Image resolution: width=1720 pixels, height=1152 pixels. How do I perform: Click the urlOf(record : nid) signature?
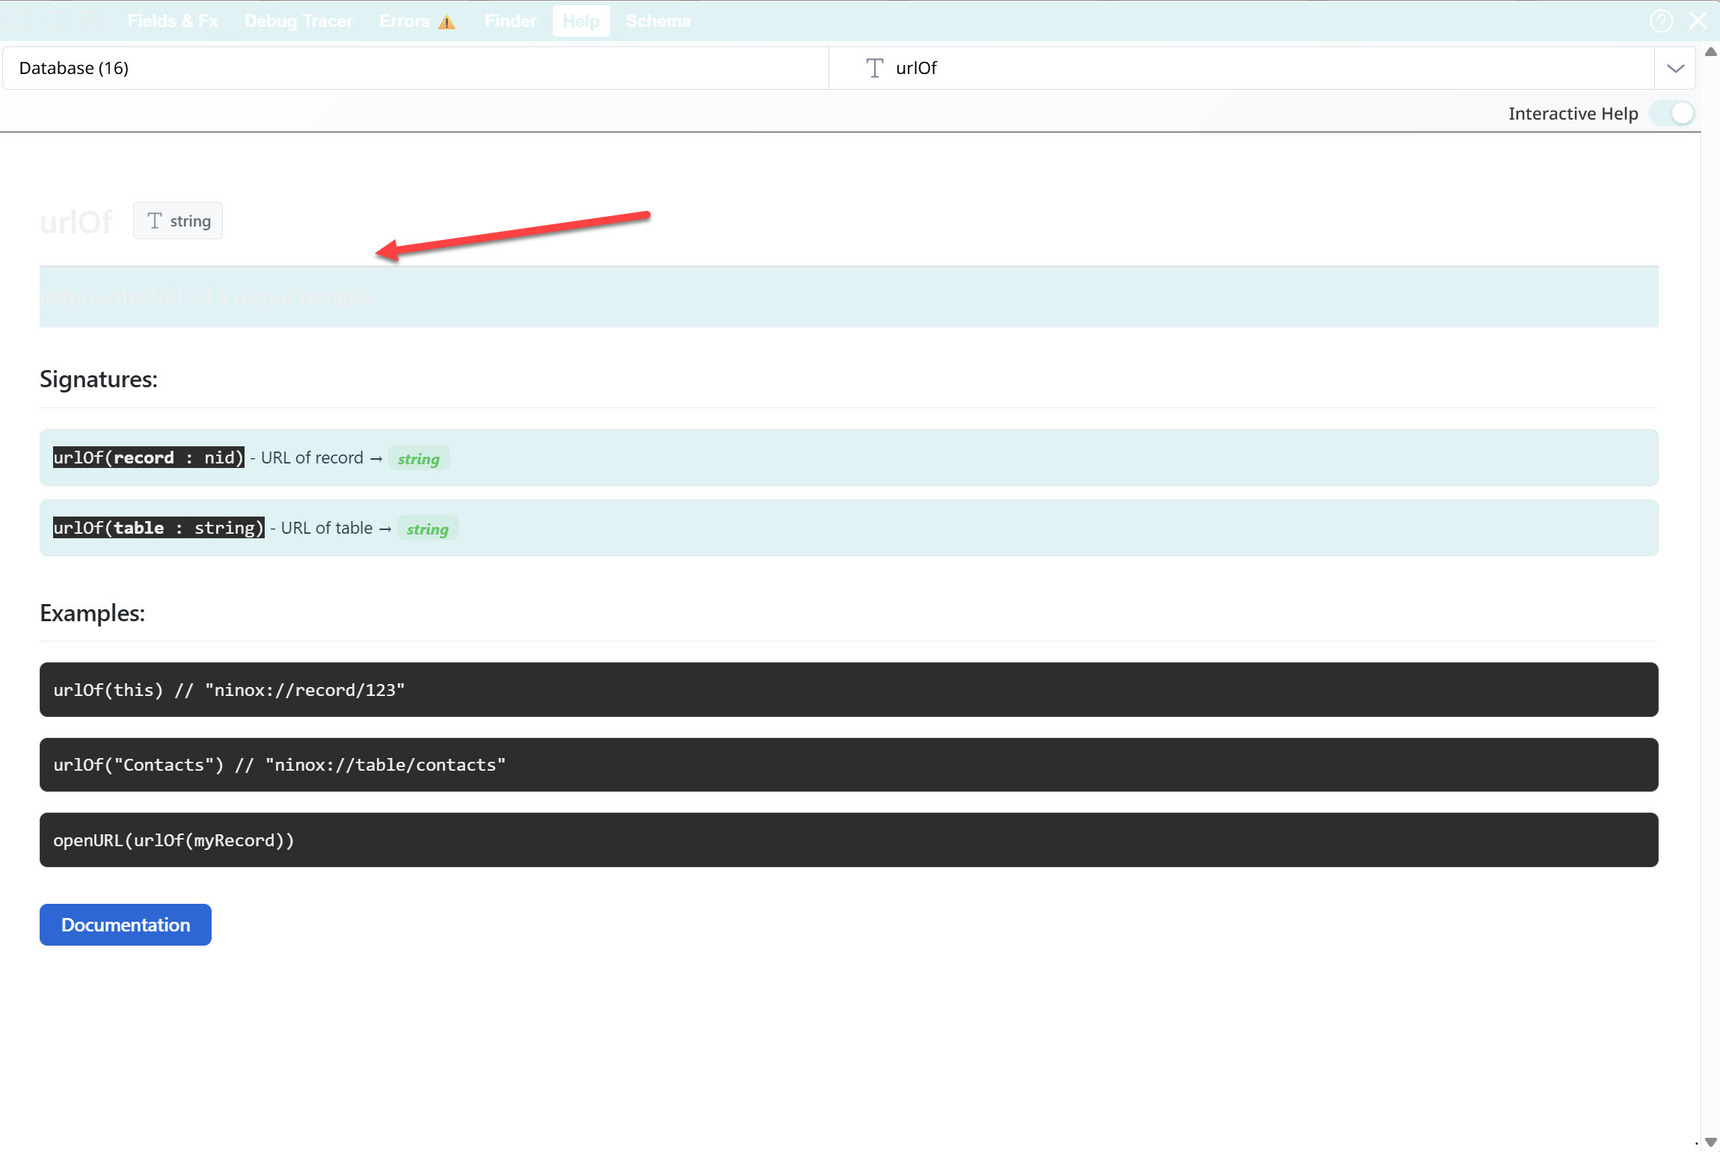(x=148, y=458)
